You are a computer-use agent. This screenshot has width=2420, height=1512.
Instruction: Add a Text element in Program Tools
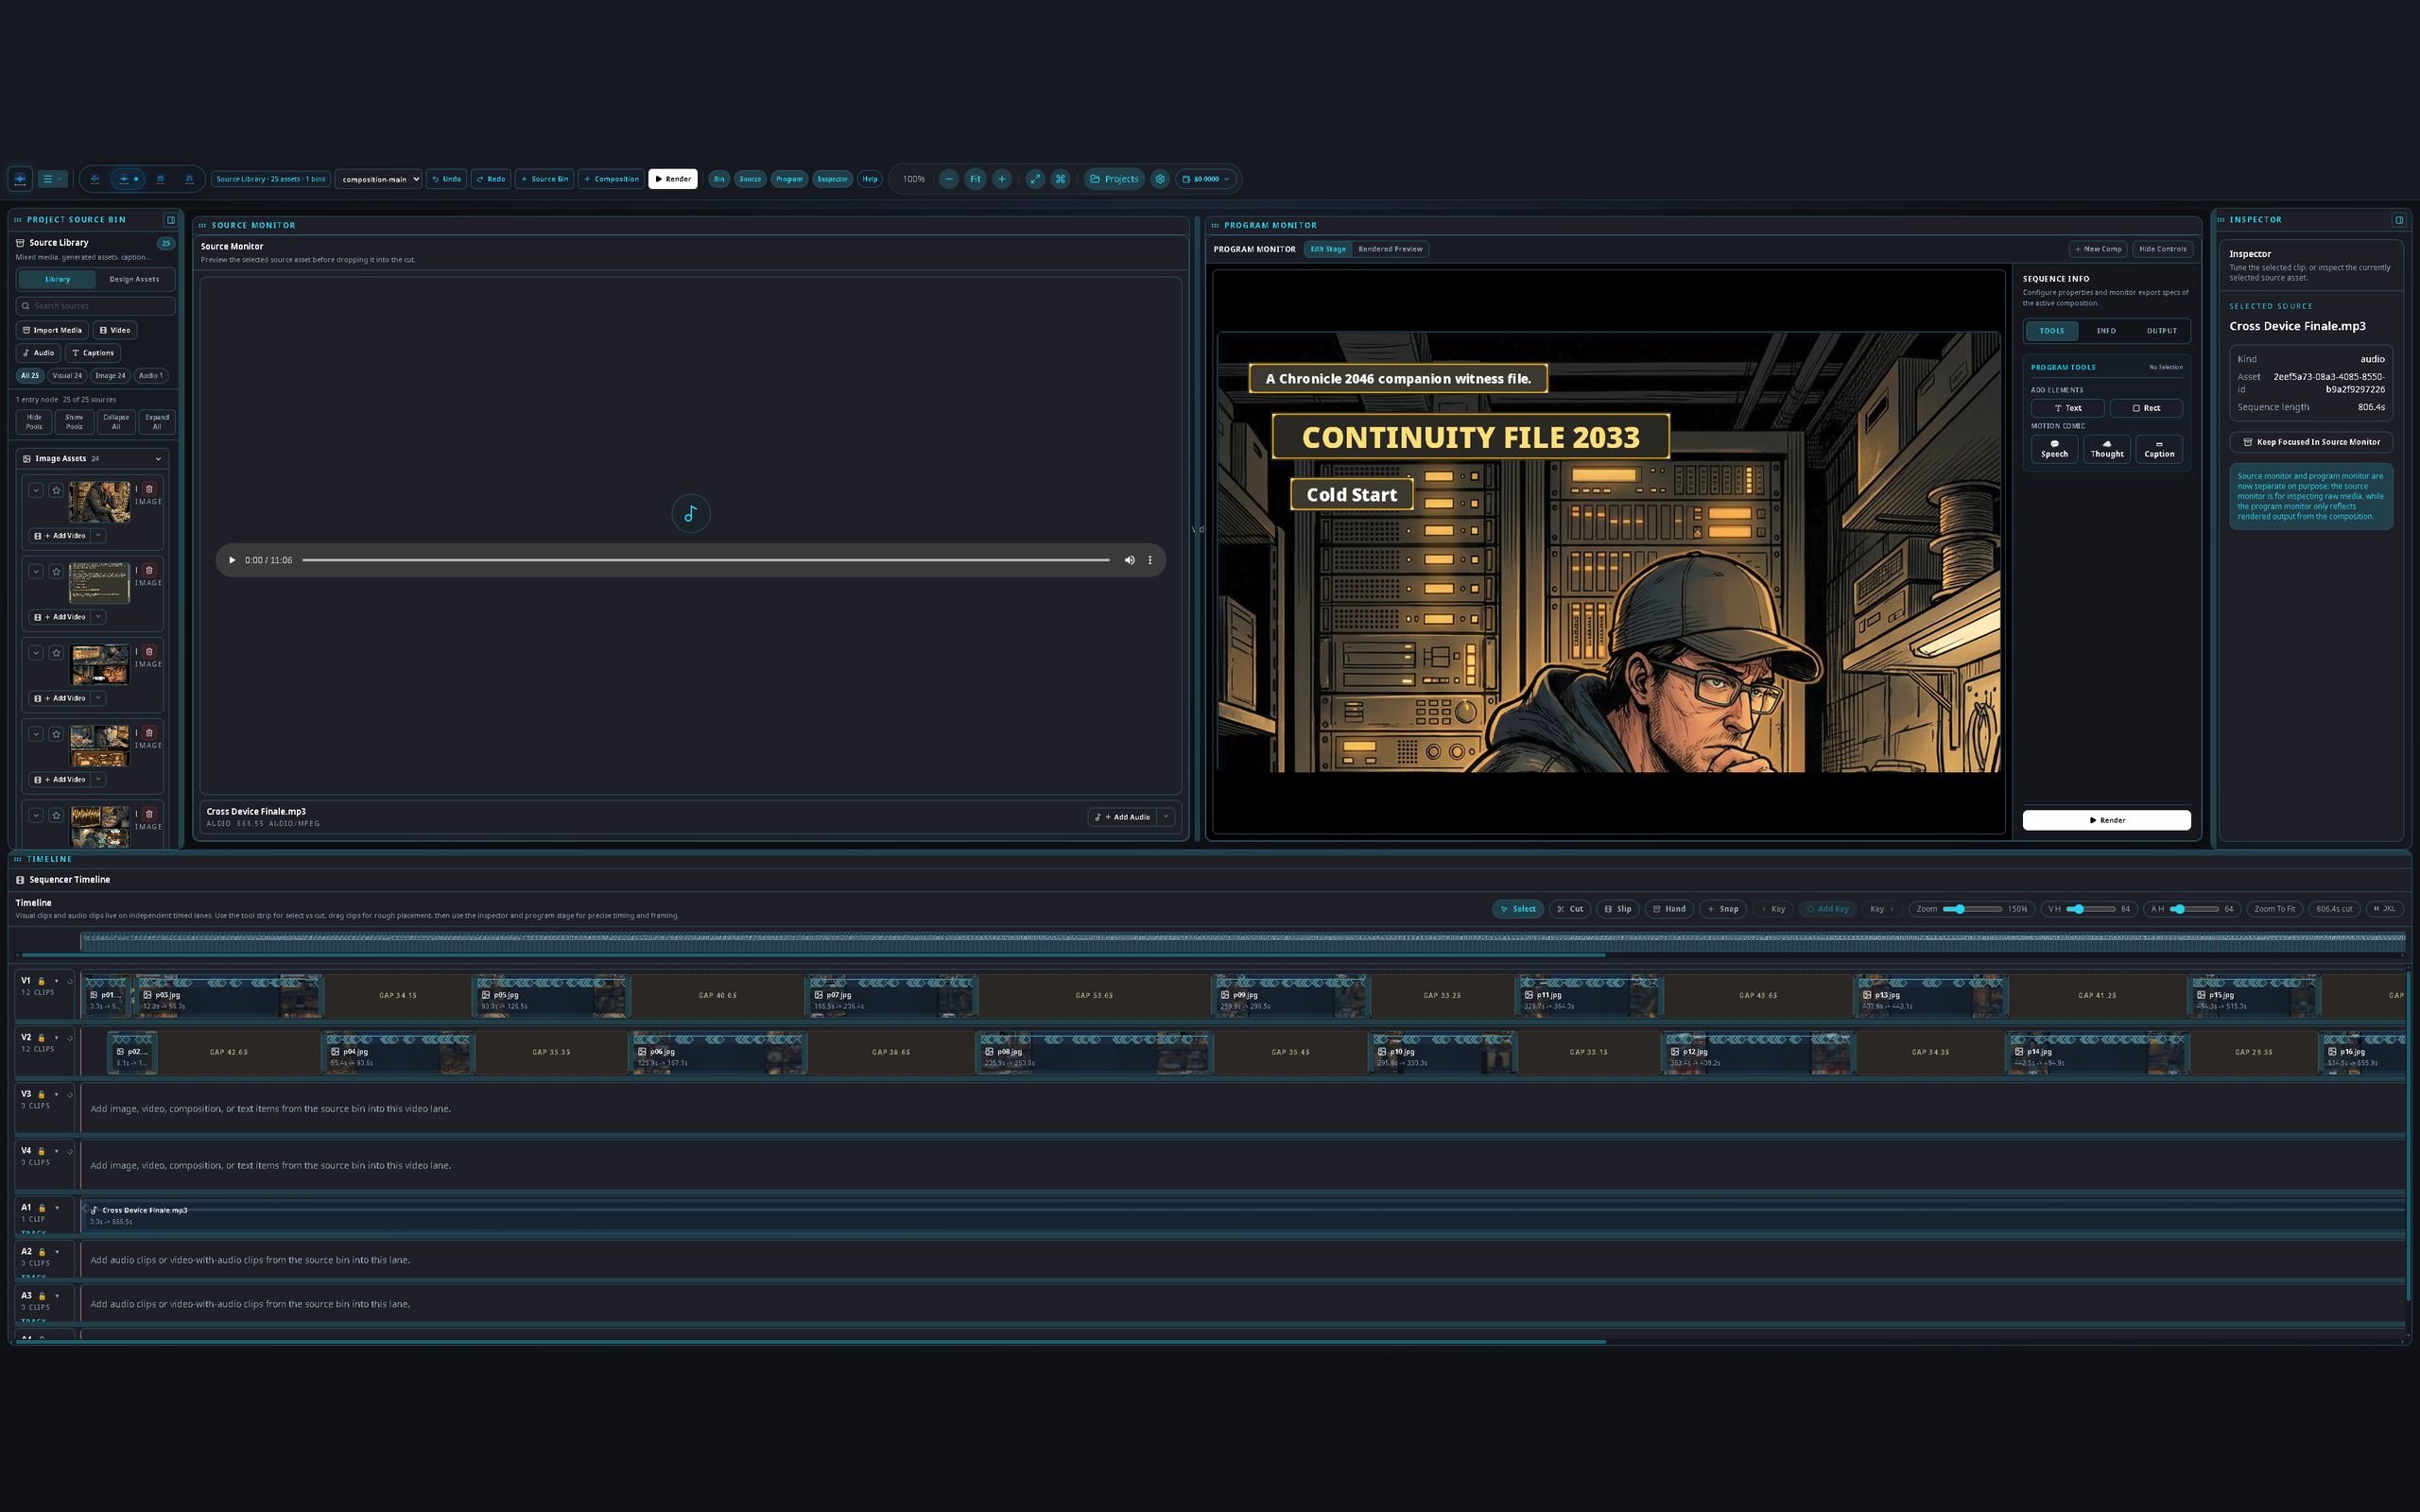(x=2067, y=408)
